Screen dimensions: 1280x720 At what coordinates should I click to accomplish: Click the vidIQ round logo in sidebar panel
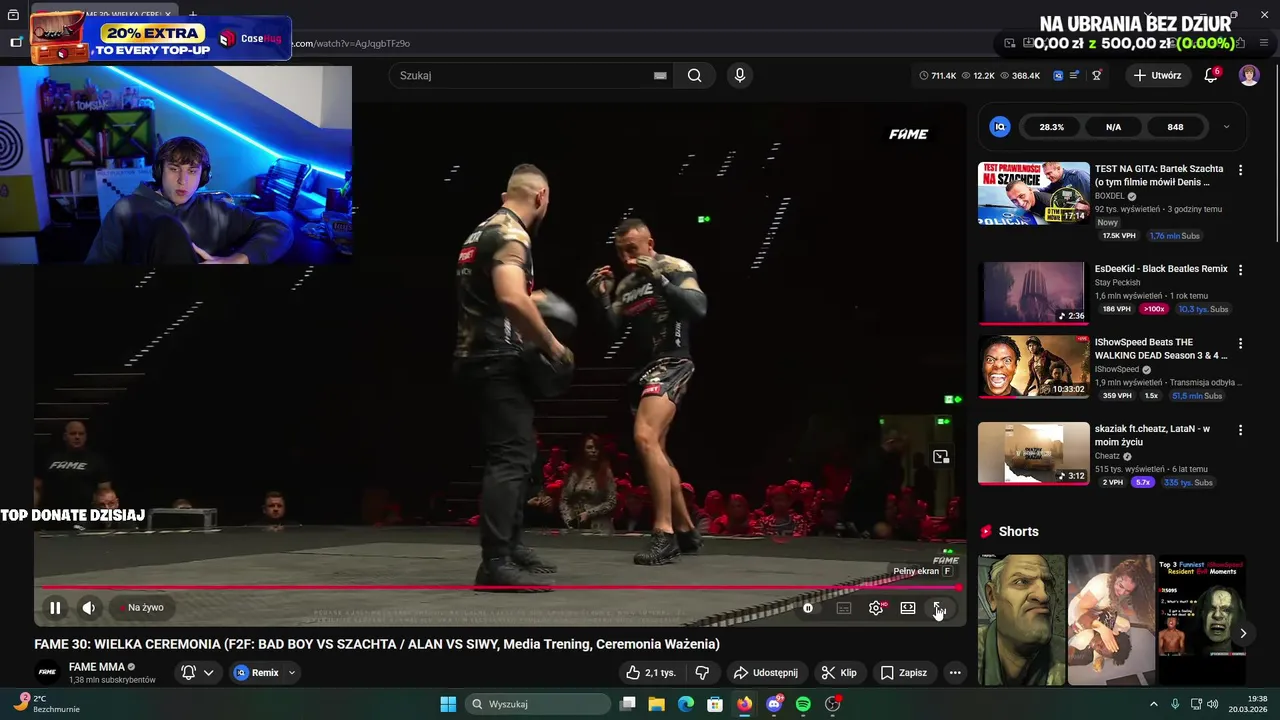999,127
